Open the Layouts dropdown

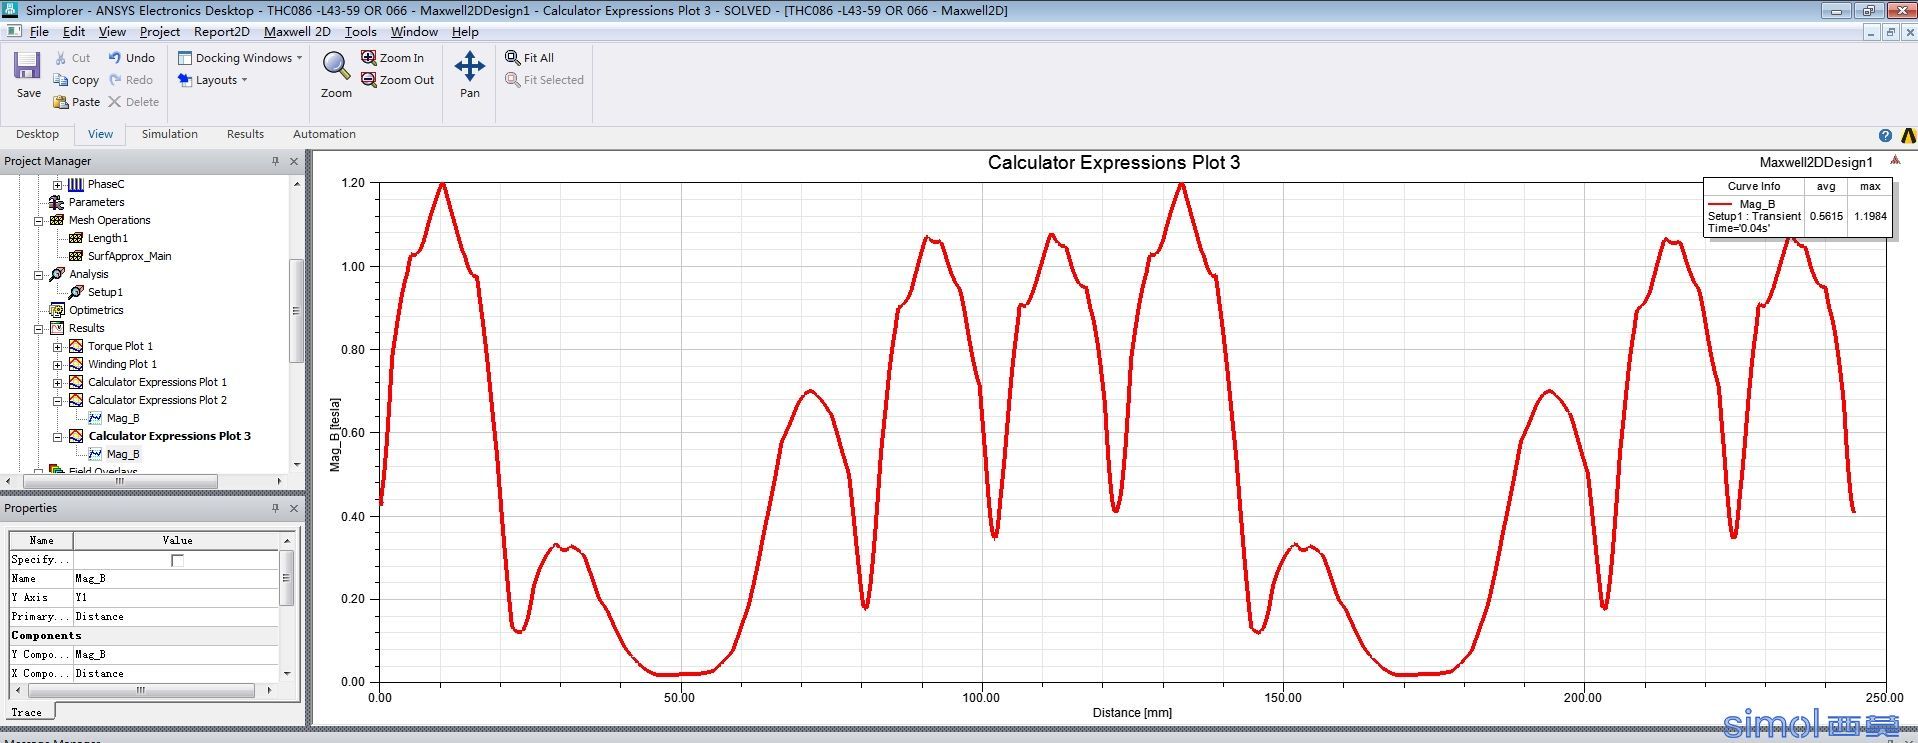point(213,80)
